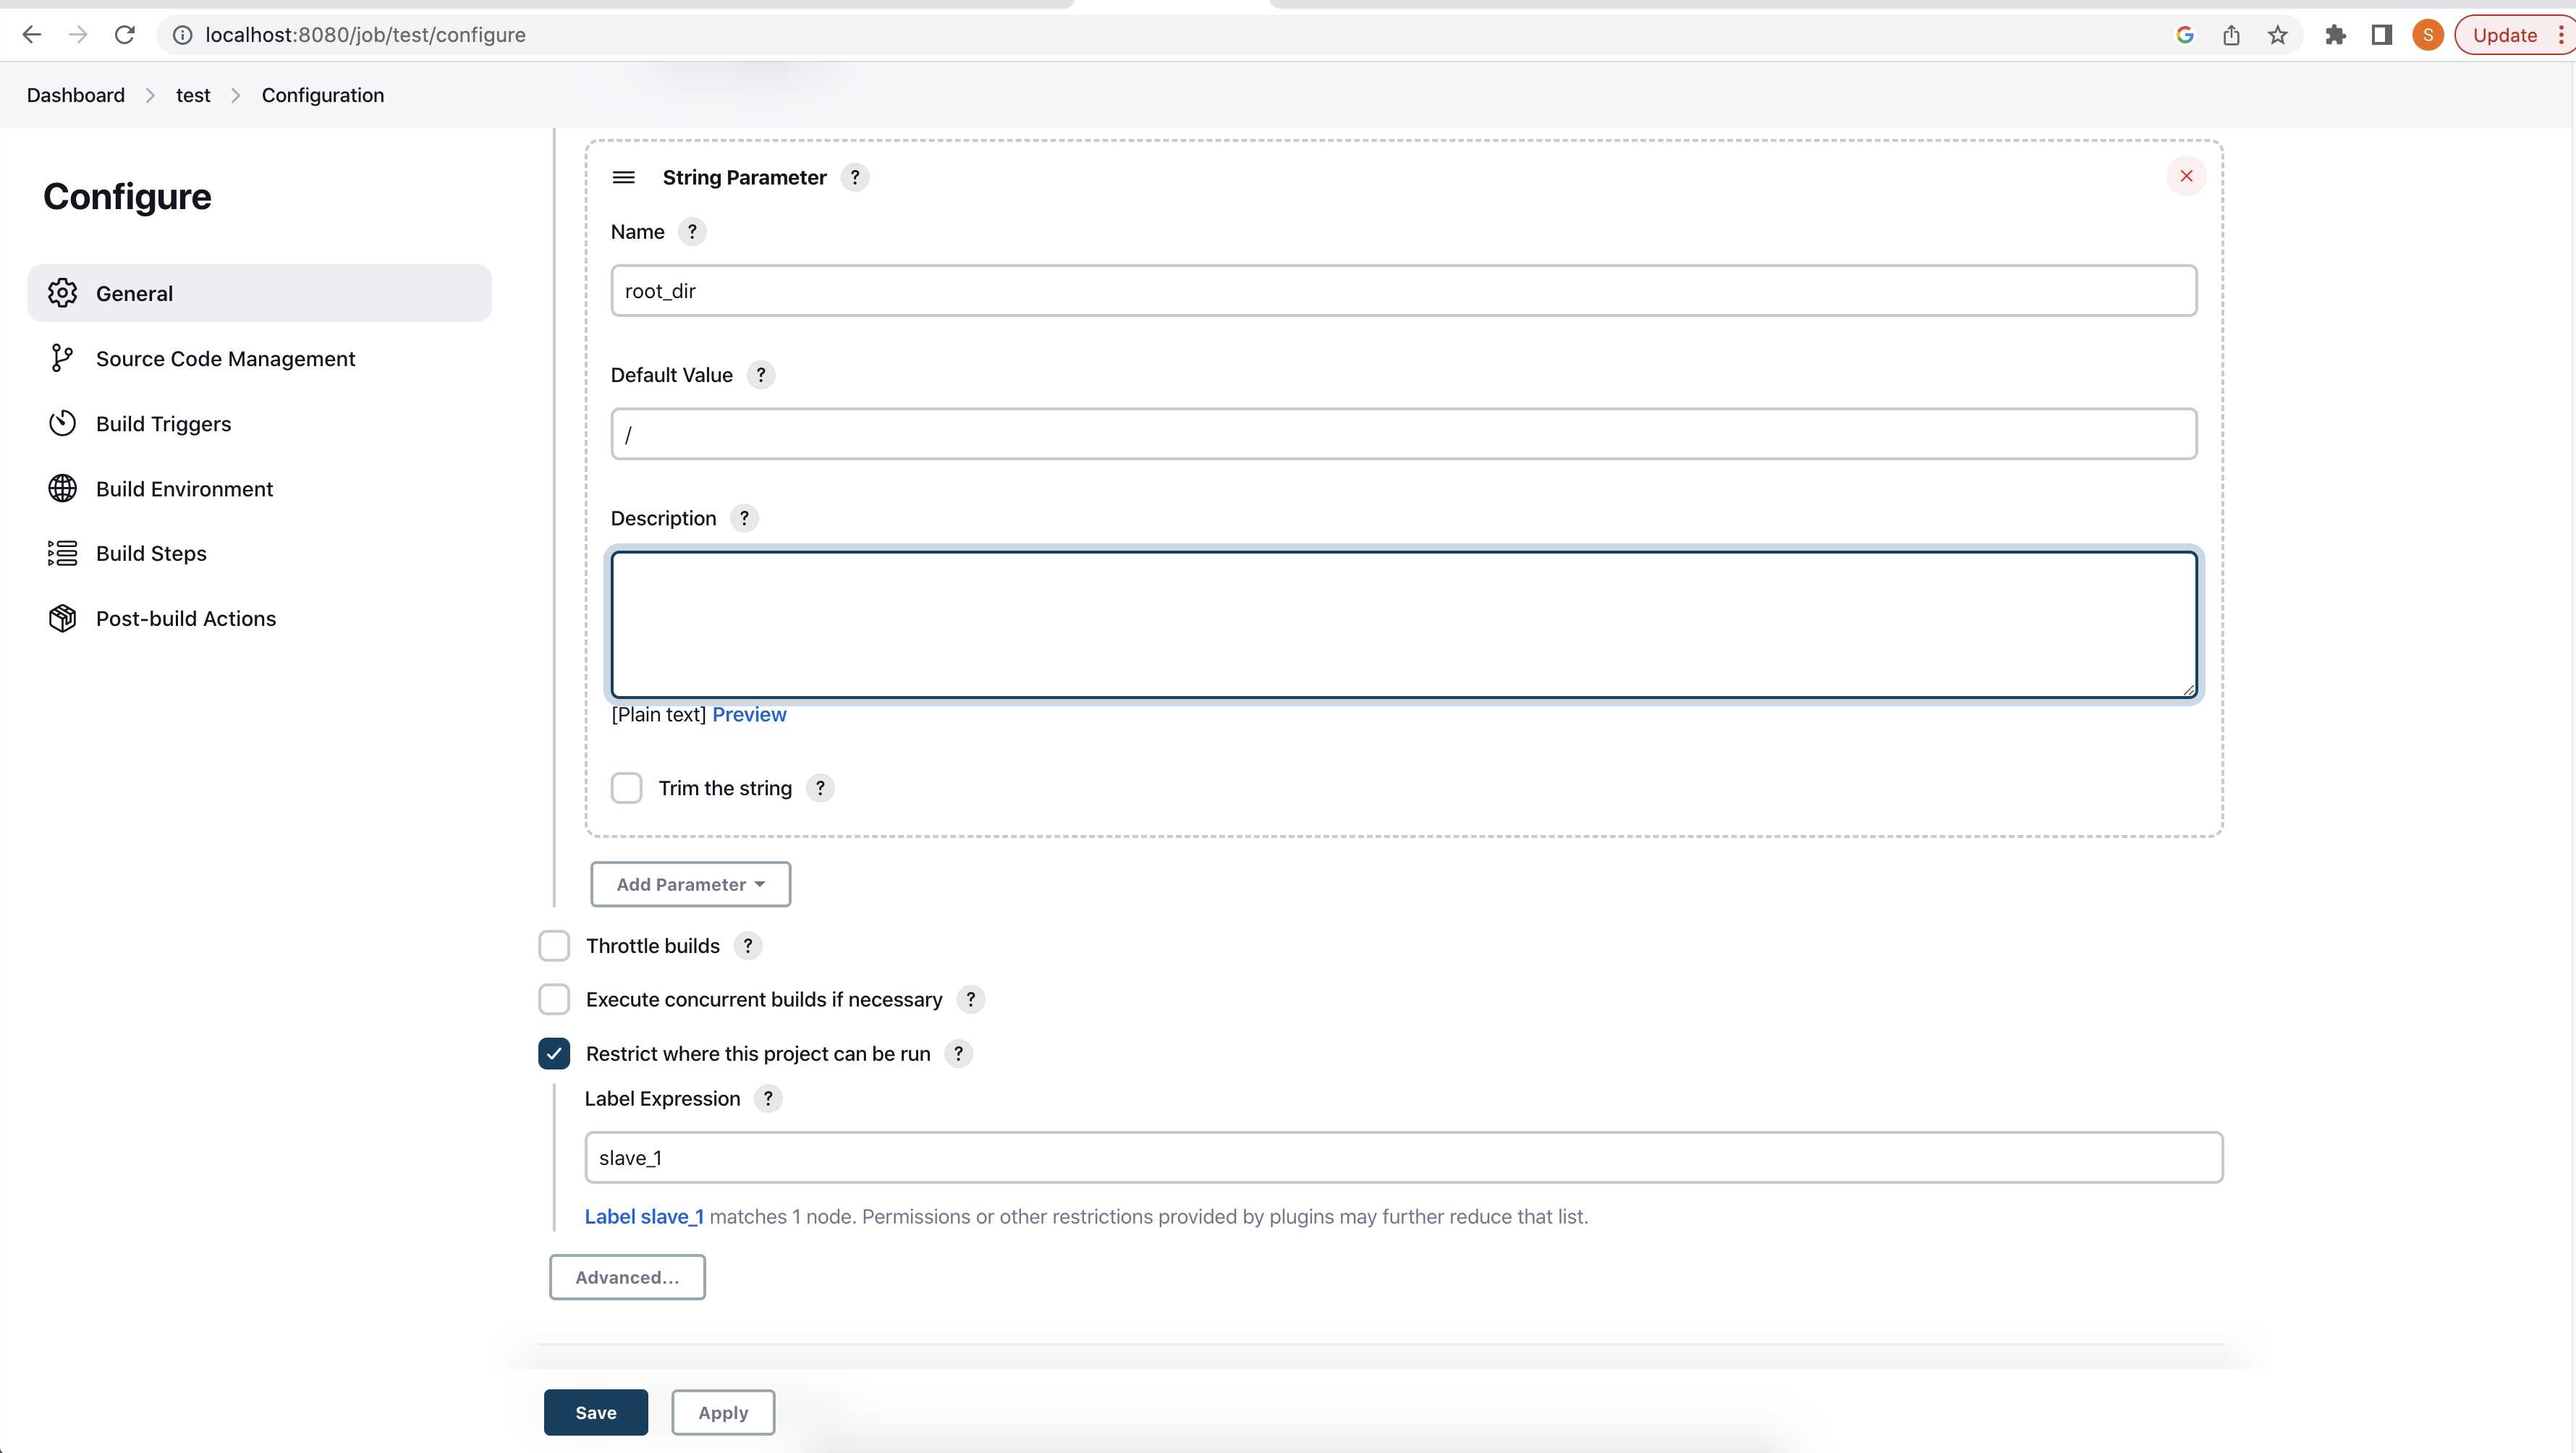The image size is (2576, 1453).
Task: Check the Trim the string option
Action: point(626,788)
